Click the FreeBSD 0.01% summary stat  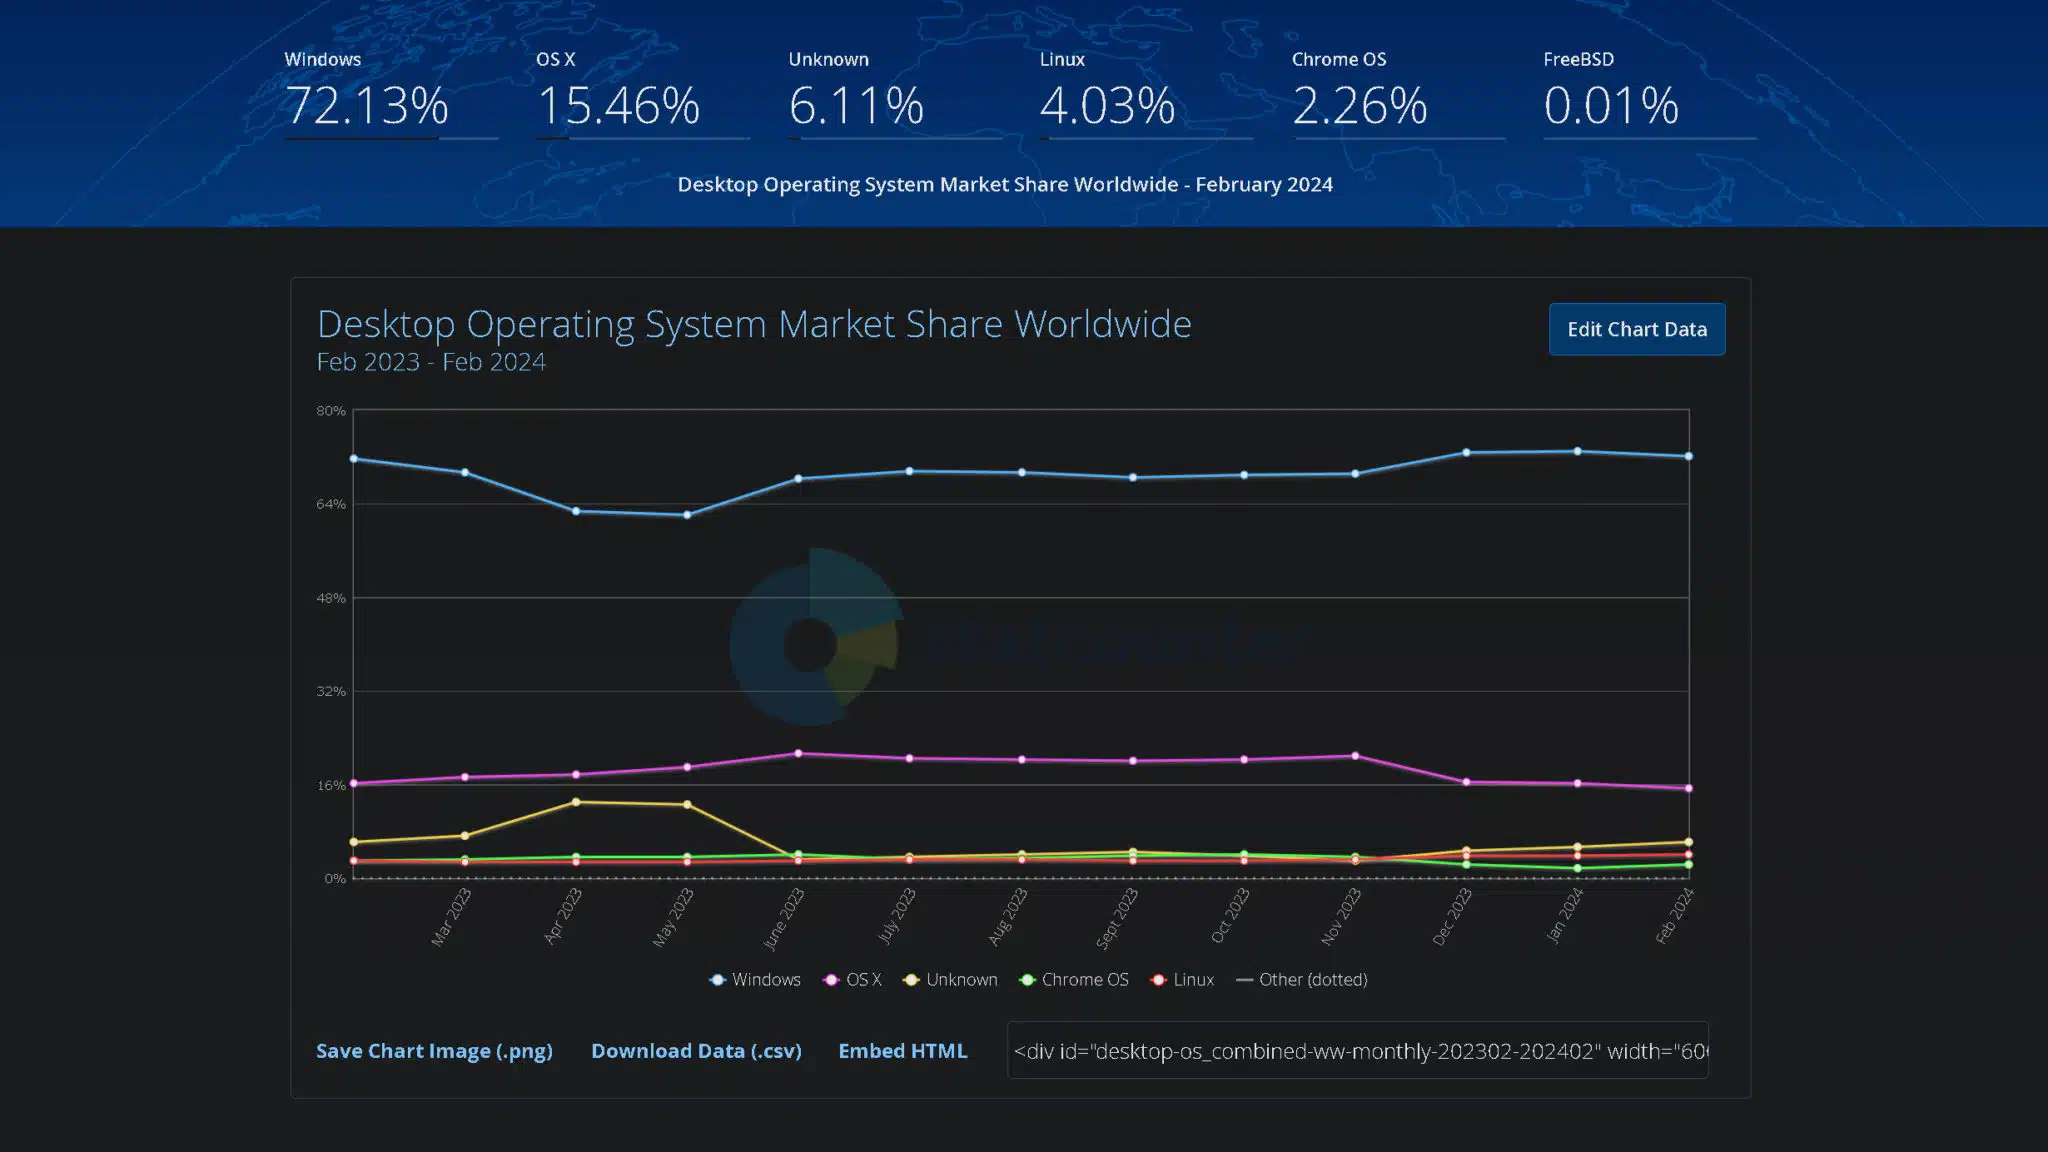coord(1608,105)
